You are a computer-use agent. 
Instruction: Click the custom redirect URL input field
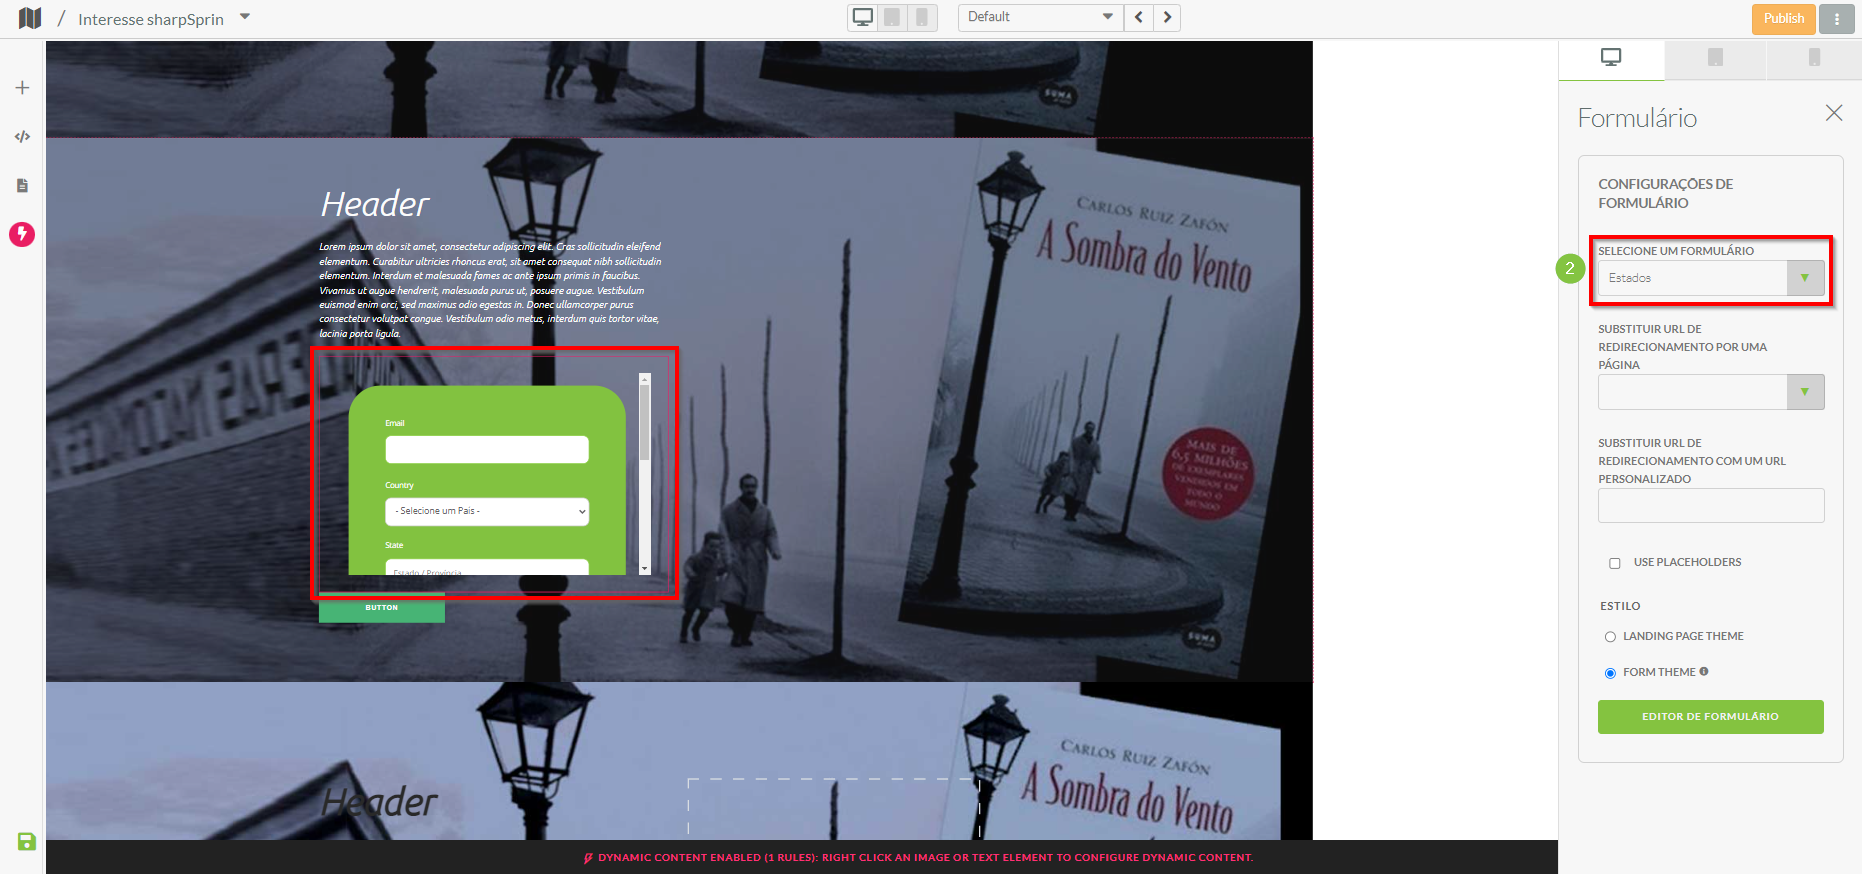coord(1711,505)
